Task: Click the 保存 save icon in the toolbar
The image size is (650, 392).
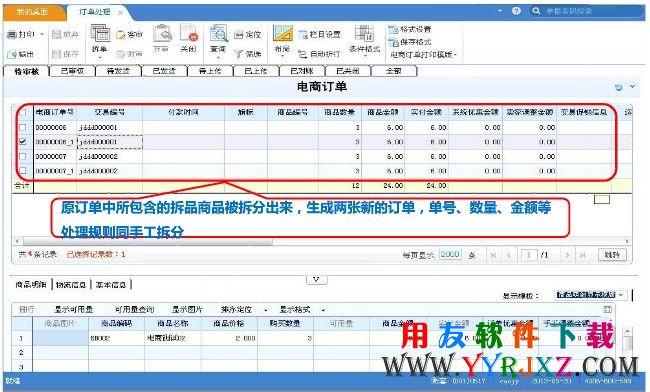Action: point(57,54)
